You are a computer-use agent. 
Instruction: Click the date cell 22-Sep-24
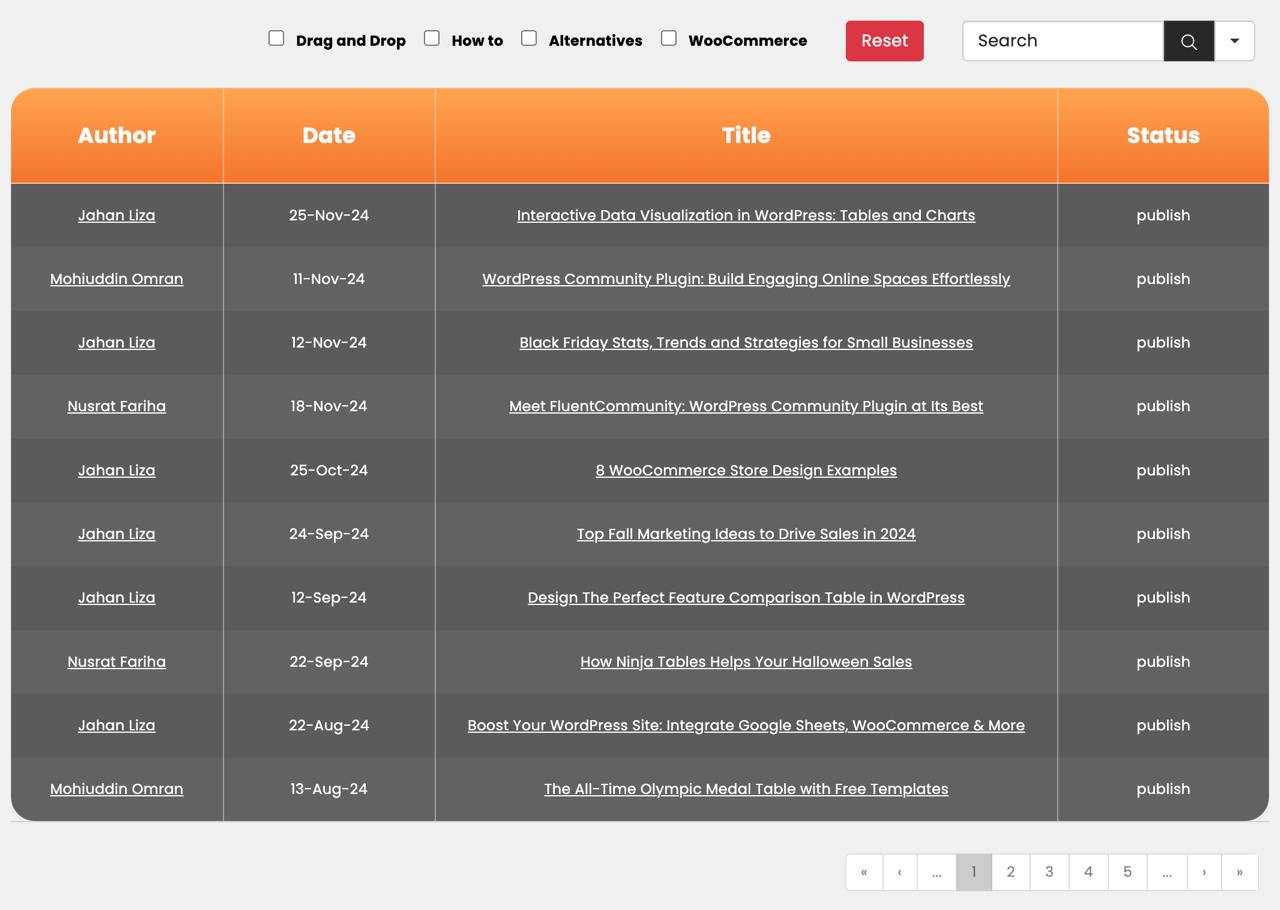(x=329, y=661)
